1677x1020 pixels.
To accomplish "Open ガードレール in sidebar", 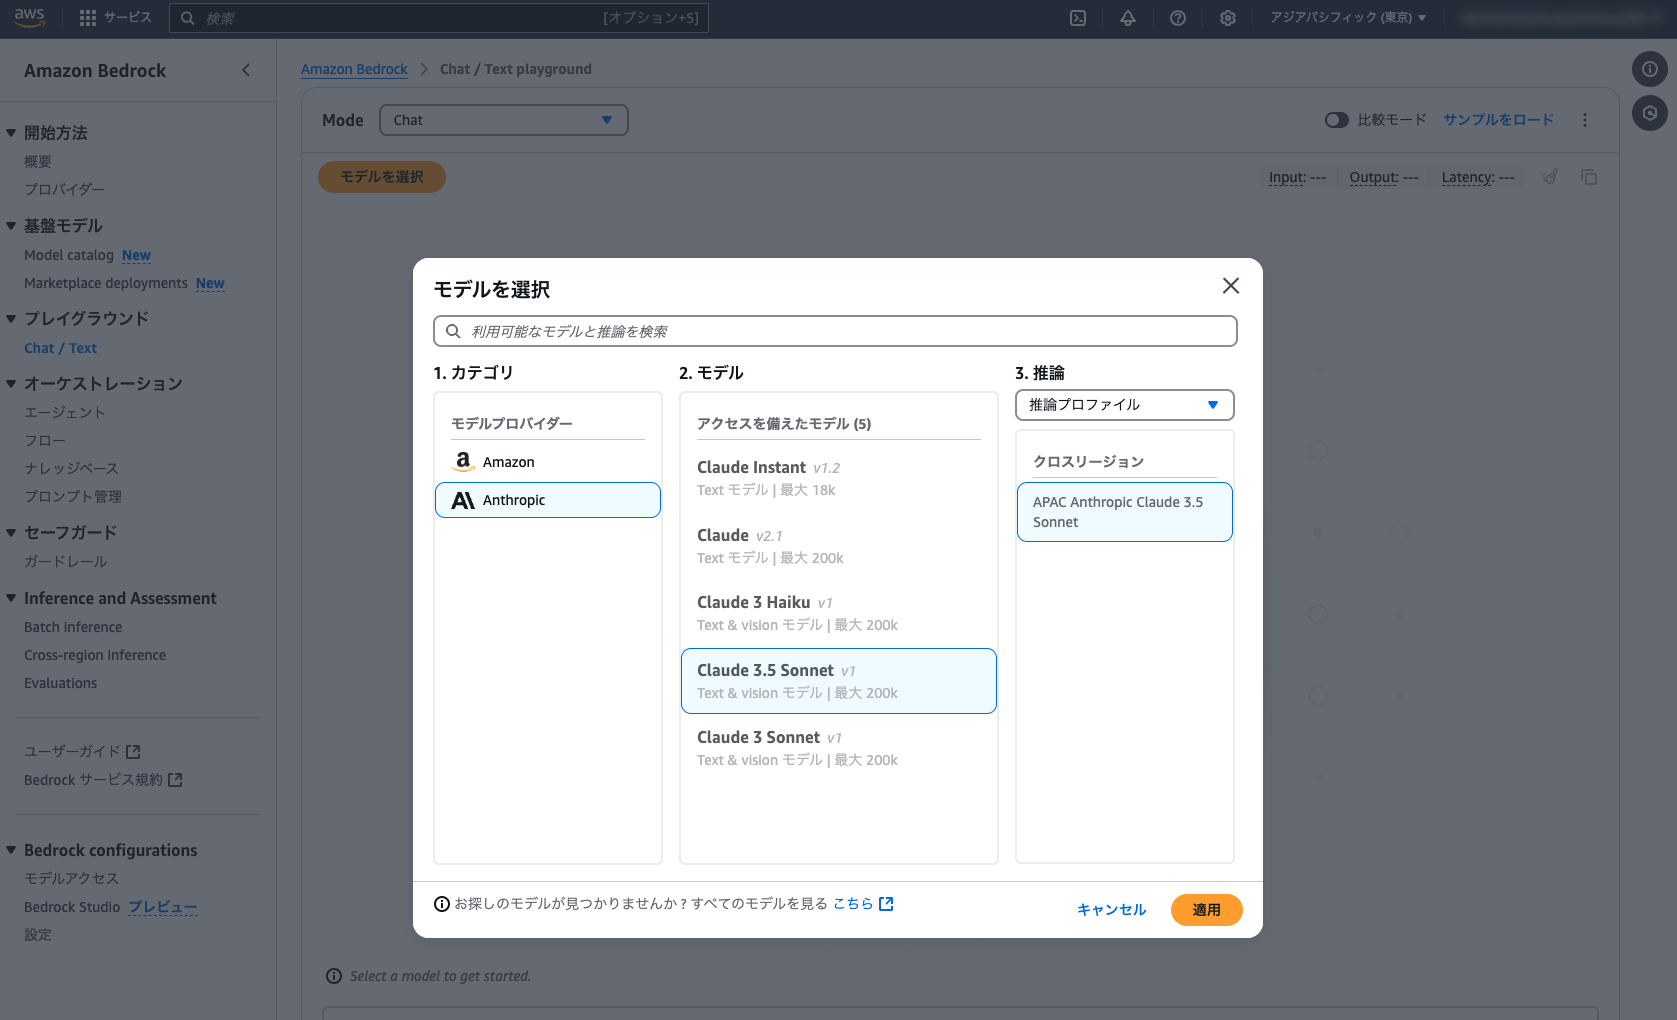I will pos(66,561).
